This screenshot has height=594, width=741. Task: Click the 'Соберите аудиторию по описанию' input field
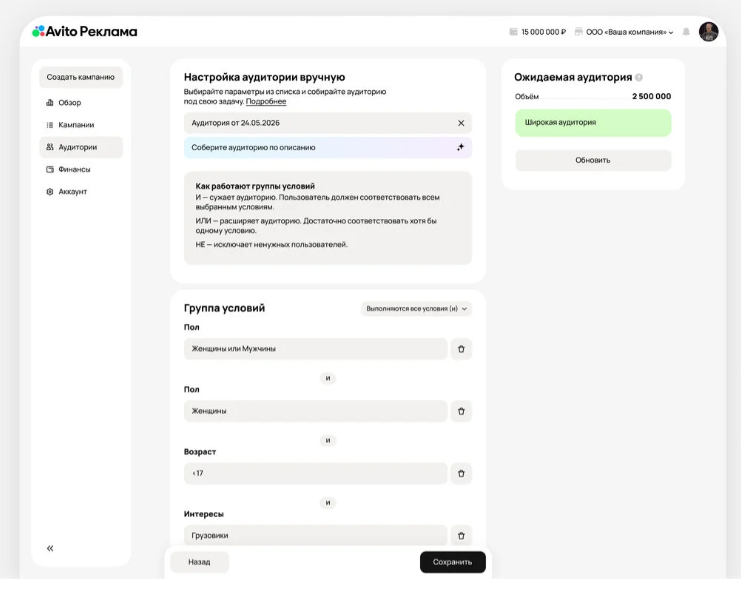pos(315,147)
